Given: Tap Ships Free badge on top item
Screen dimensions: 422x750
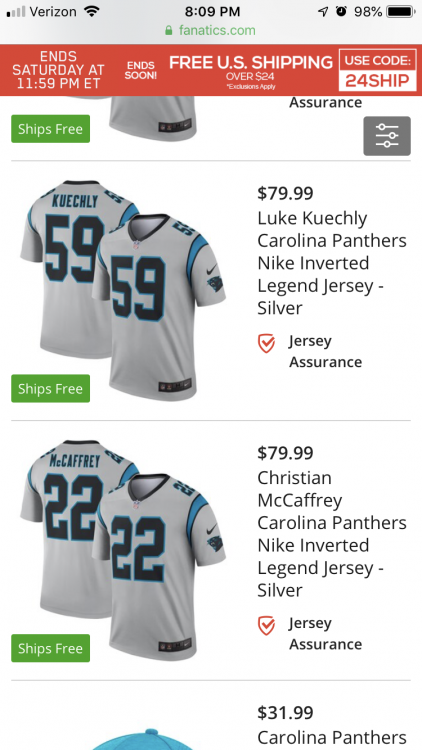Looking at the screenshot, I should point(51,129).
